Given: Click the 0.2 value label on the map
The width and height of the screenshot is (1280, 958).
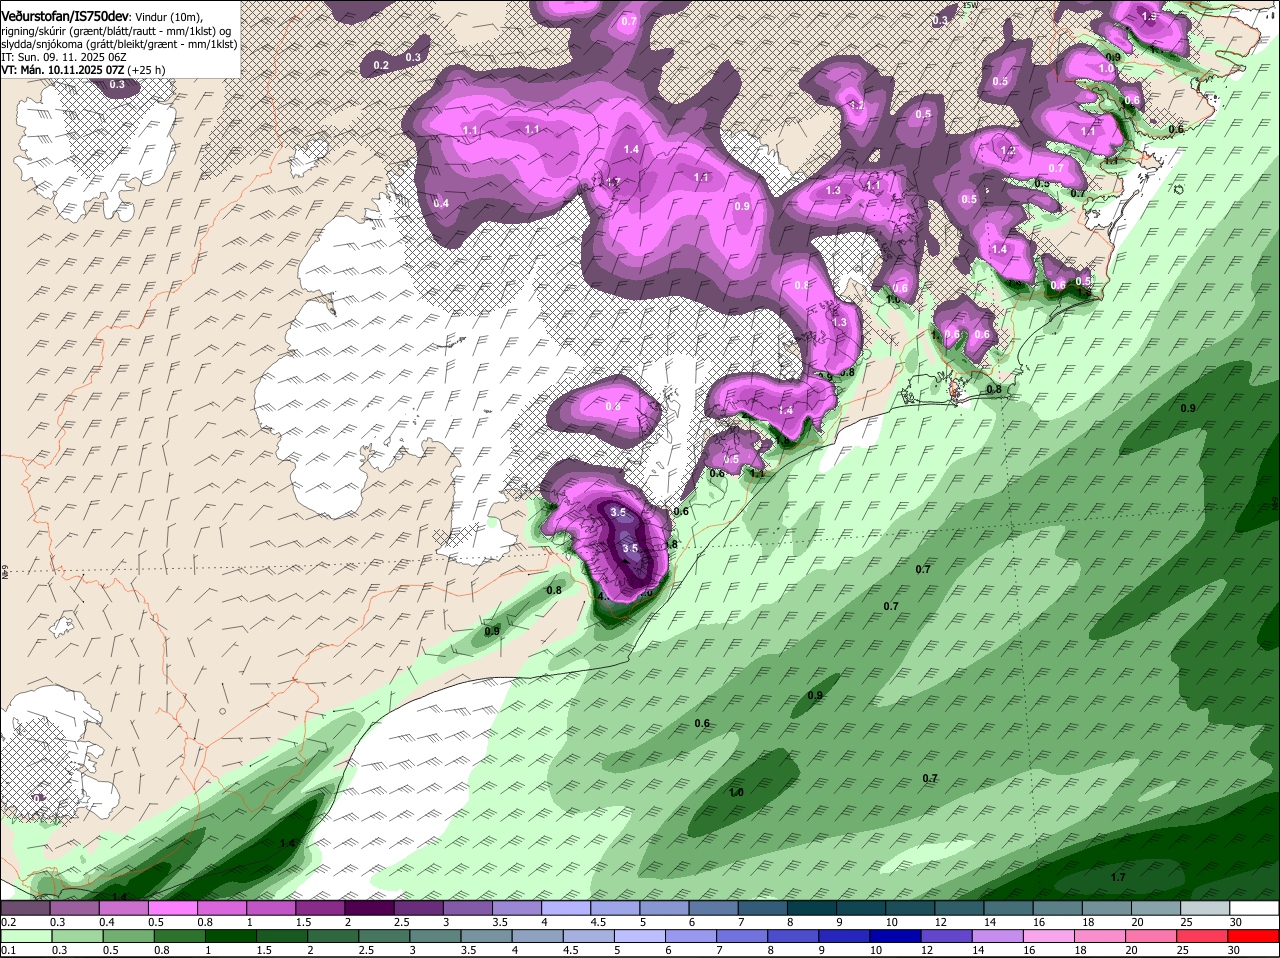Looking at the screenshot, I should pyautogui.click(x=381, y=66).
